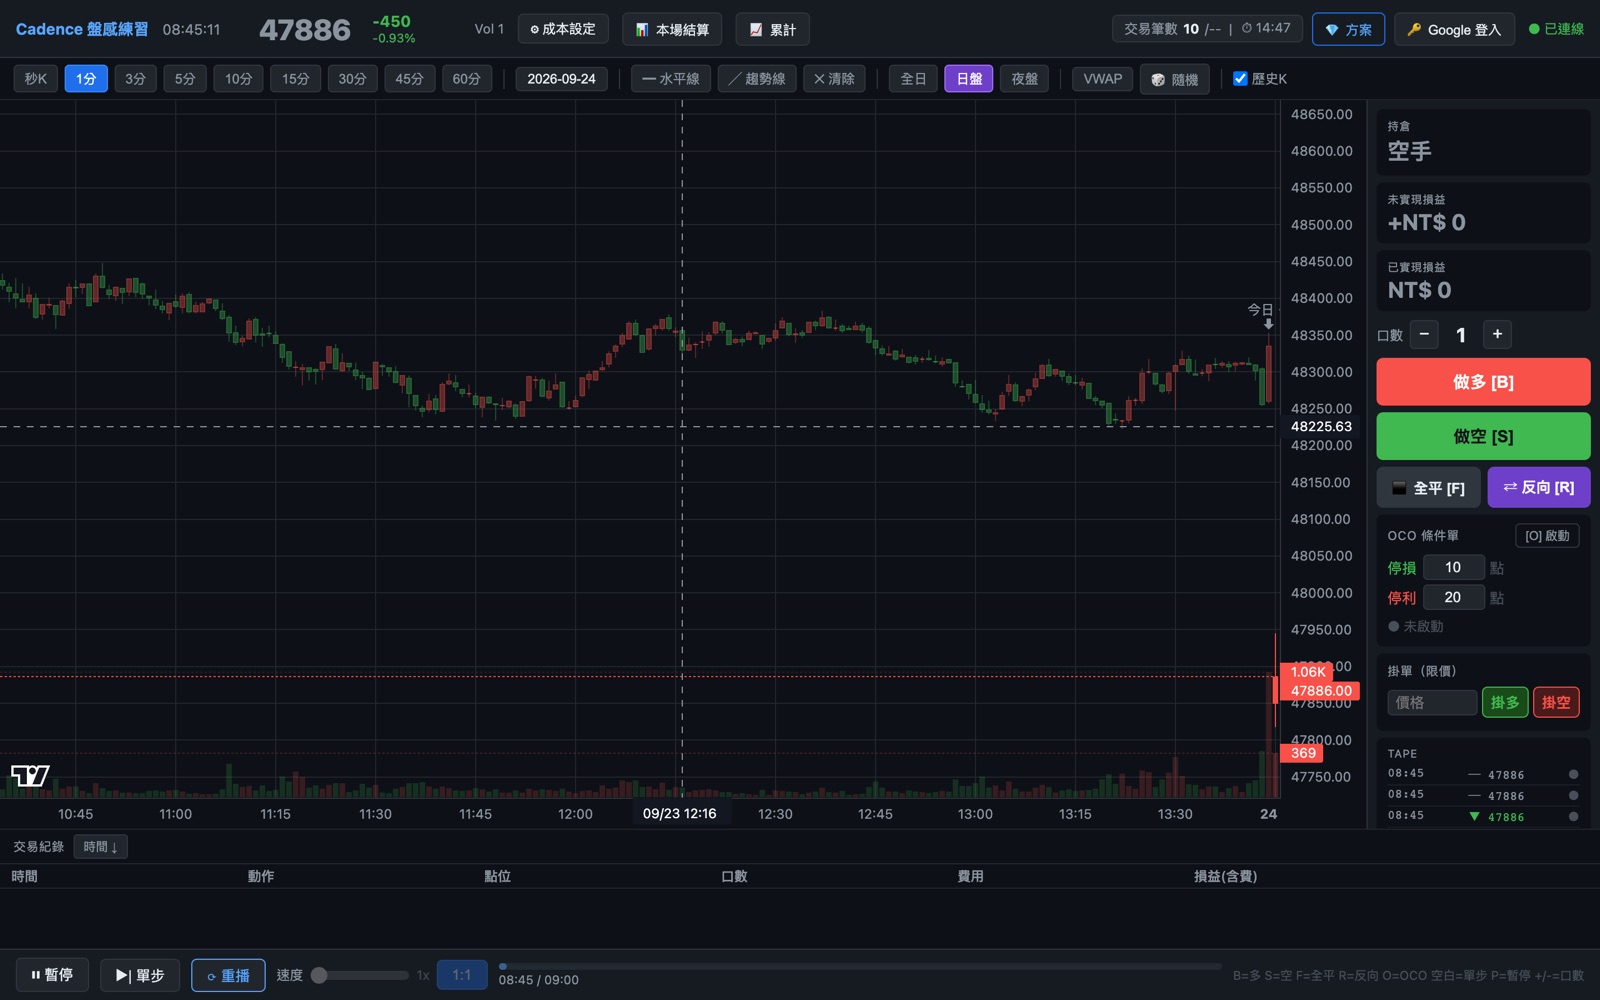Switch to 60分 timeframe

(466, 79)
